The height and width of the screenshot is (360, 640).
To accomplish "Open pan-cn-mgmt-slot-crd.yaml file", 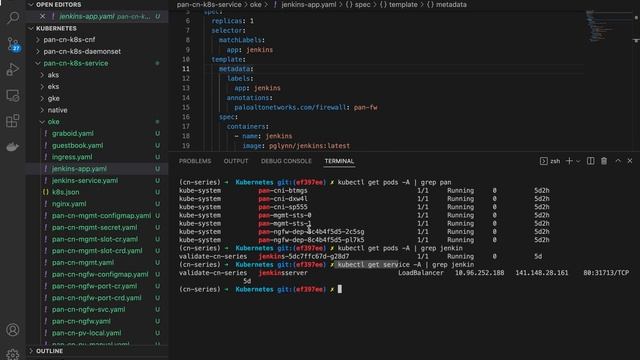I will click(x=97, y=251).
